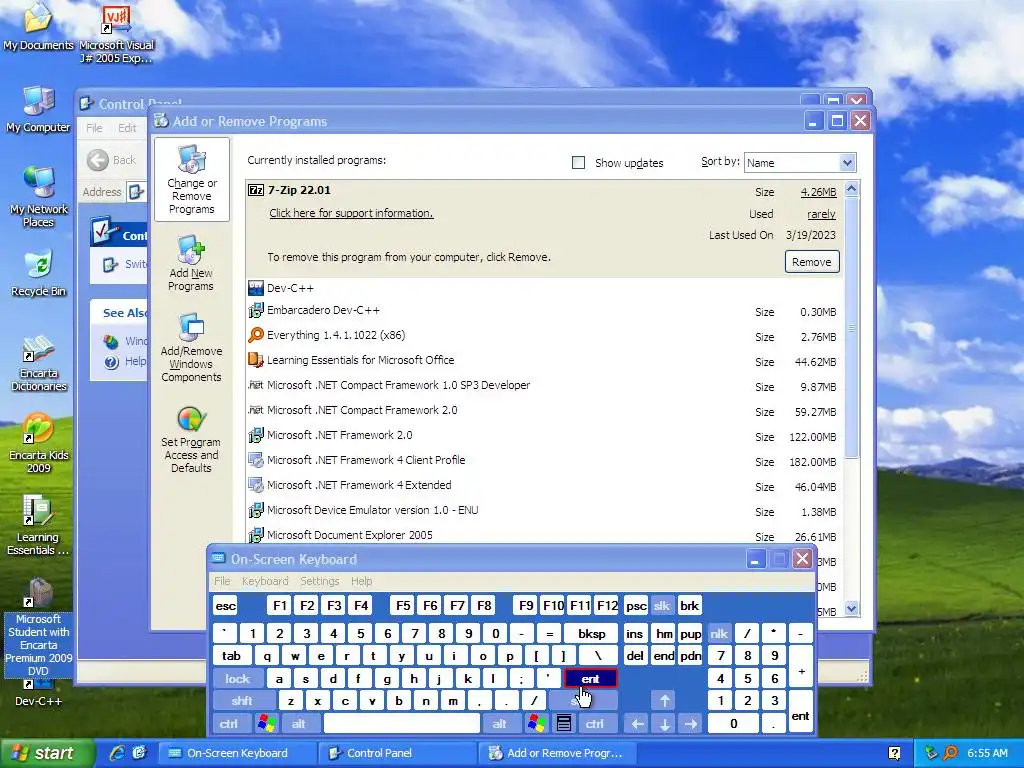The width and height of the screenshot is (1024, 768).
Task: Click the bksp key on keyboard
Action: [592, 633]
